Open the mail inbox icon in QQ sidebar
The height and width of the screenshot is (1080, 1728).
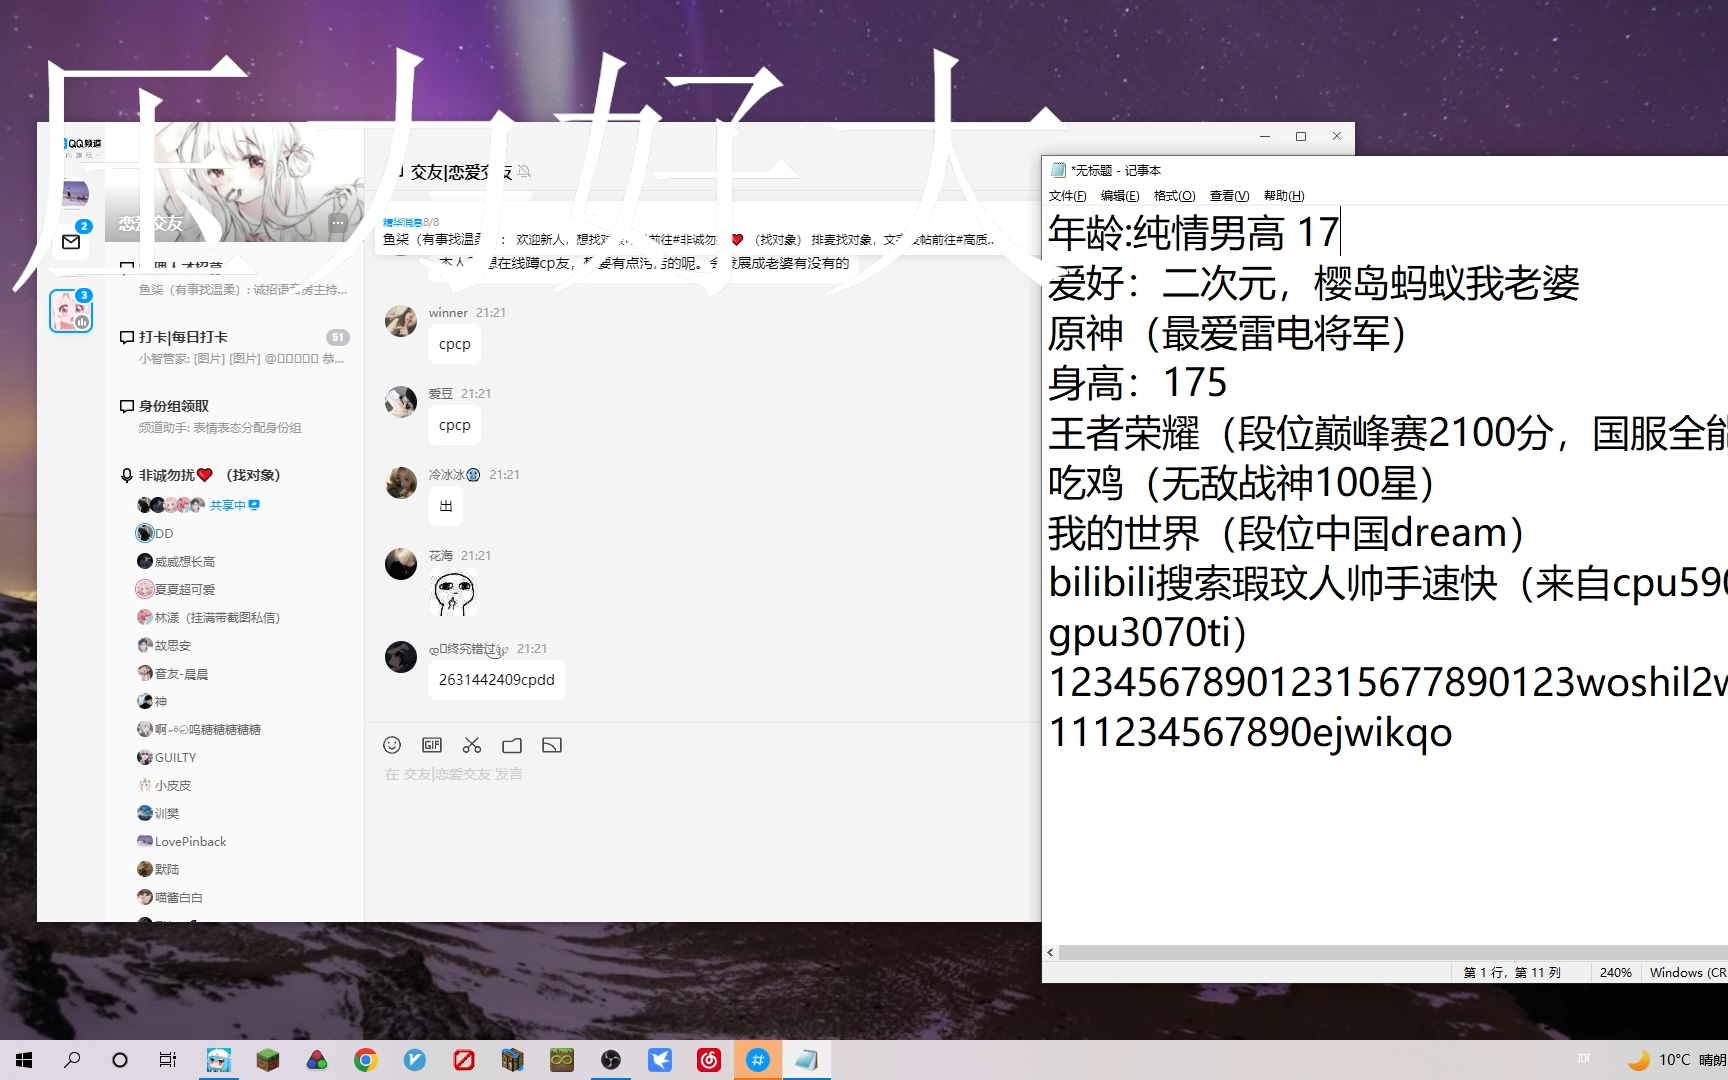pos(71,241)
